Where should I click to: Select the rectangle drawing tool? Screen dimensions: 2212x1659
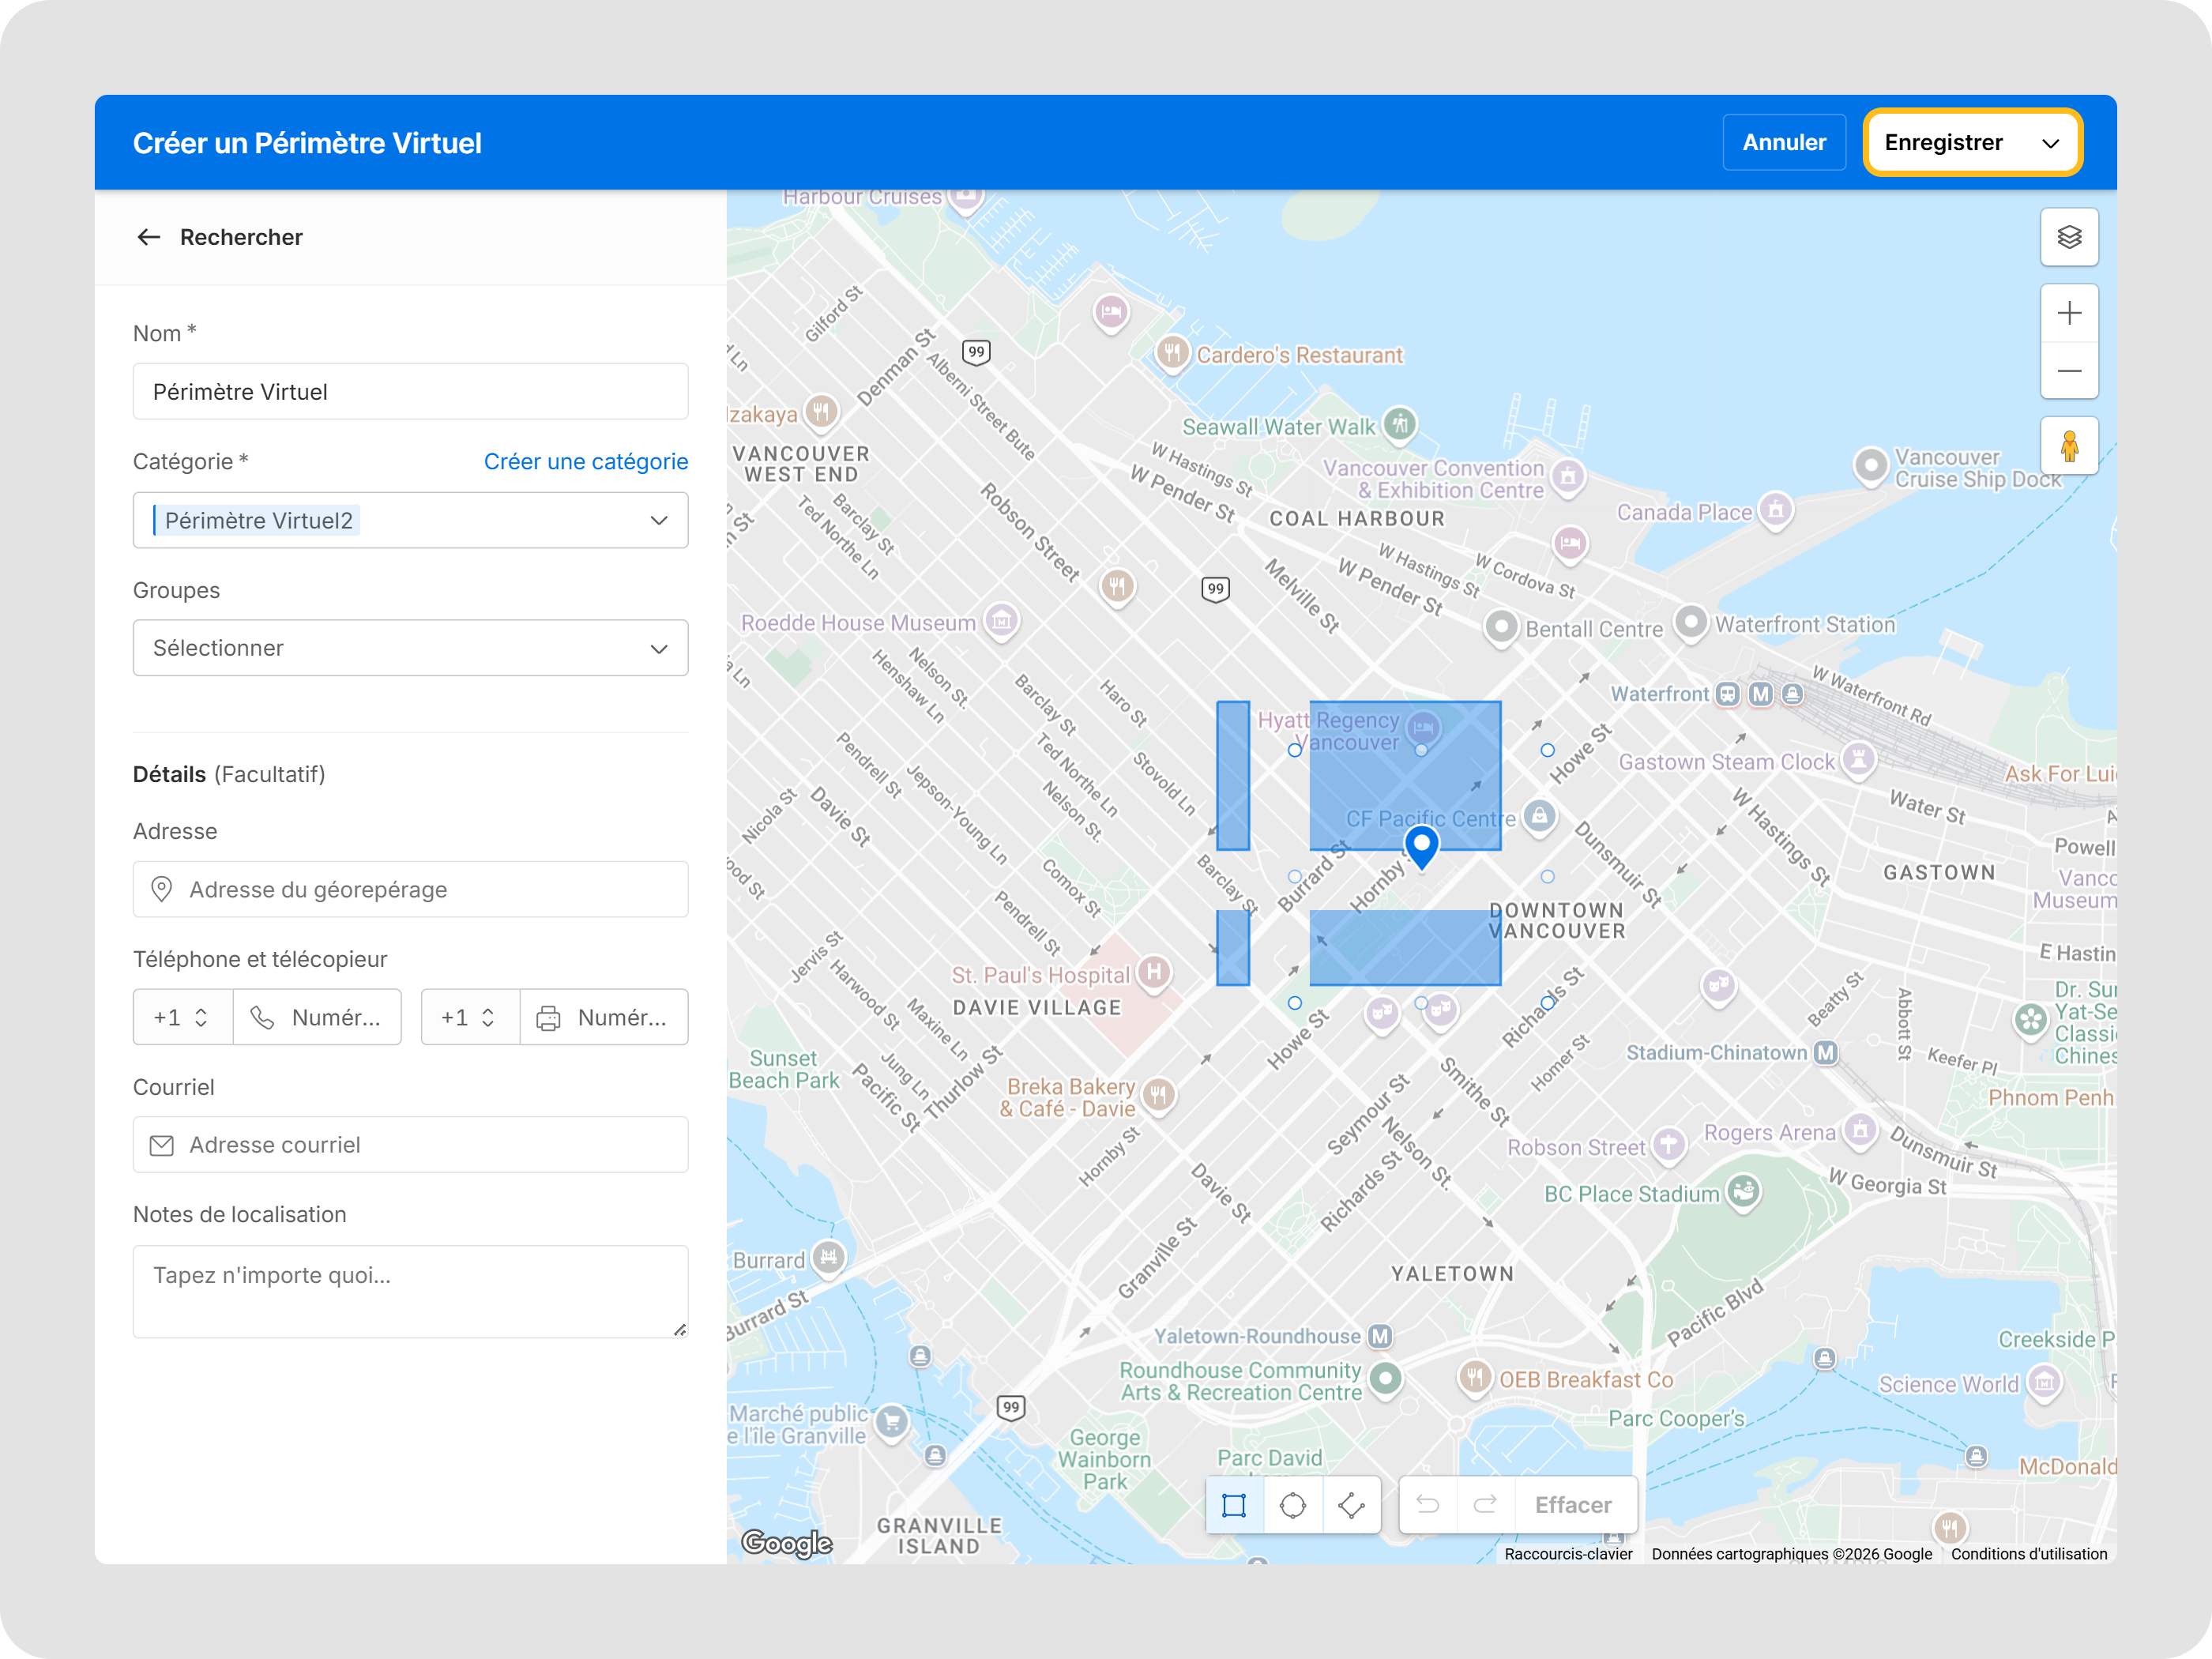pos(1234,1505)
